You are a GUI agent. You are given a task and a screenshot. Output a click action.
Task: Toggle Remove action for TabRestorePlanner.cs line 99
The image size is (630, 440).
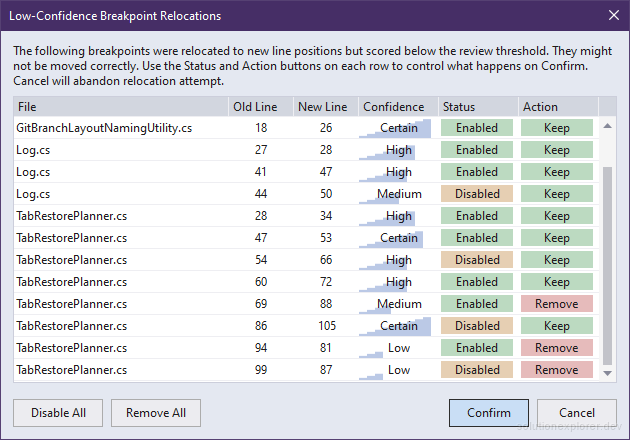point(556,370)
